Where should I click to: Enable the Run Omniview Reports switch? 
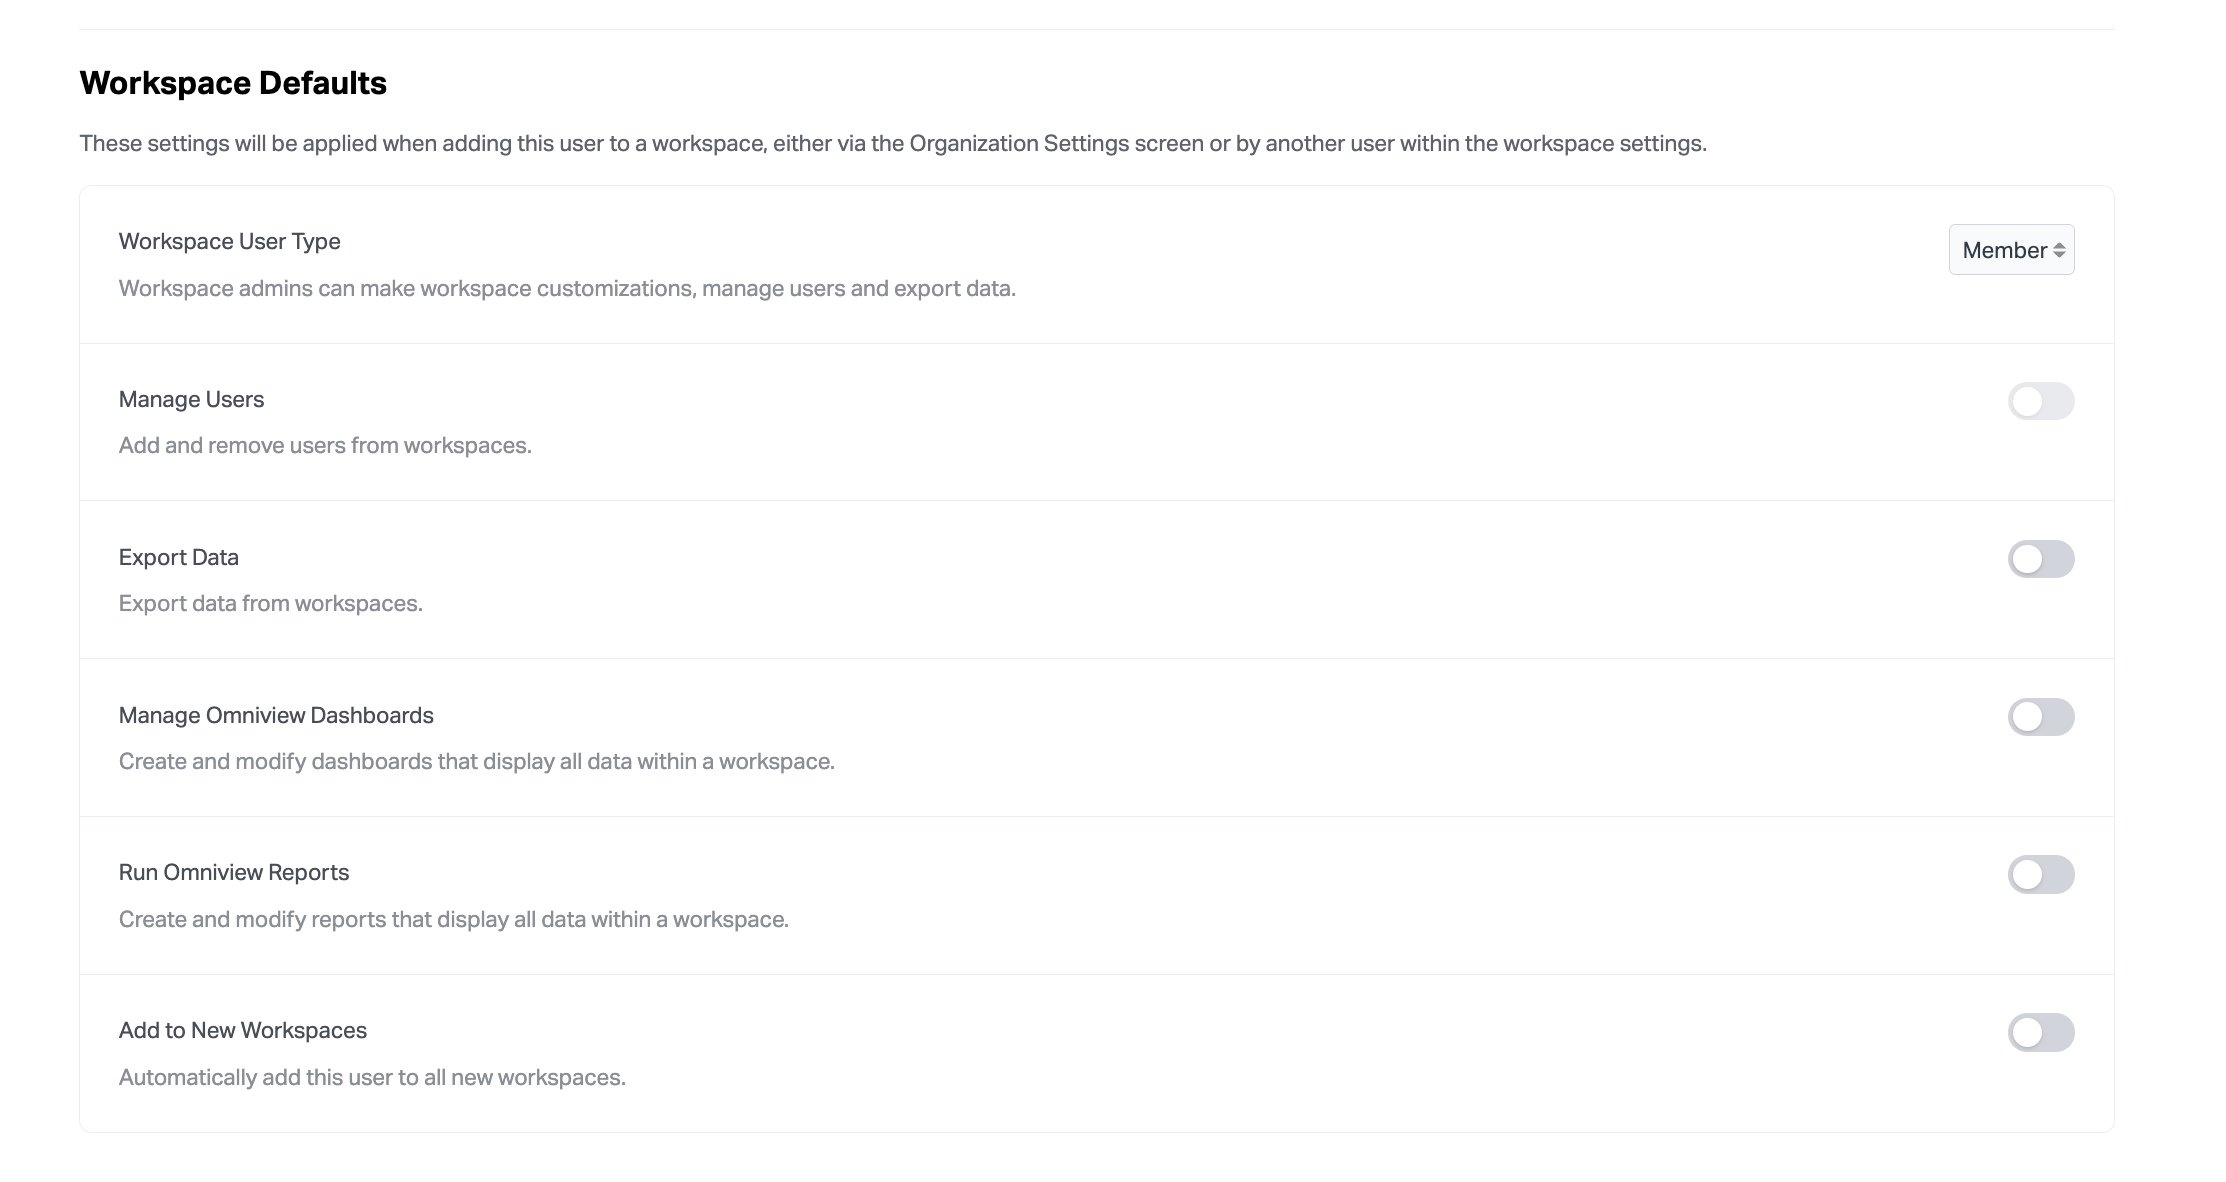[x=2040, y=874]
